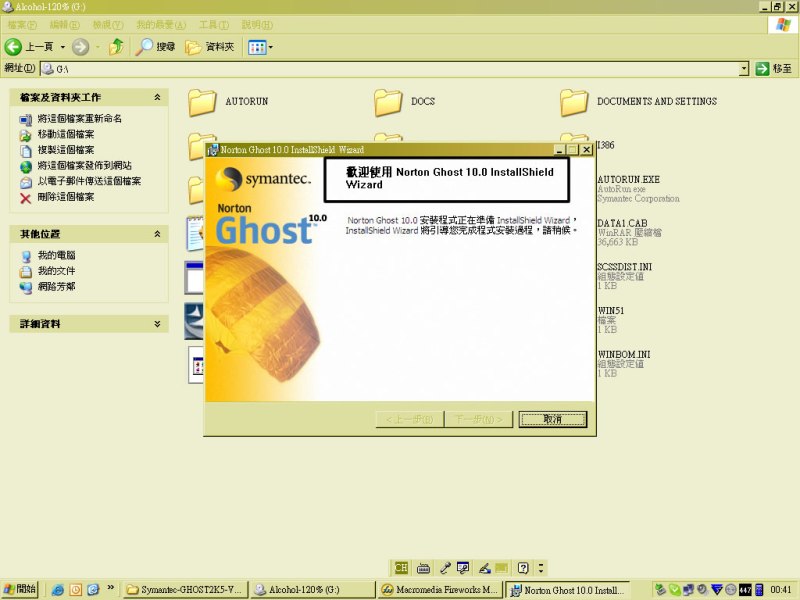Switch to Alcohol-120% (G:) taskbar button
800x600 pixels.
313,590
